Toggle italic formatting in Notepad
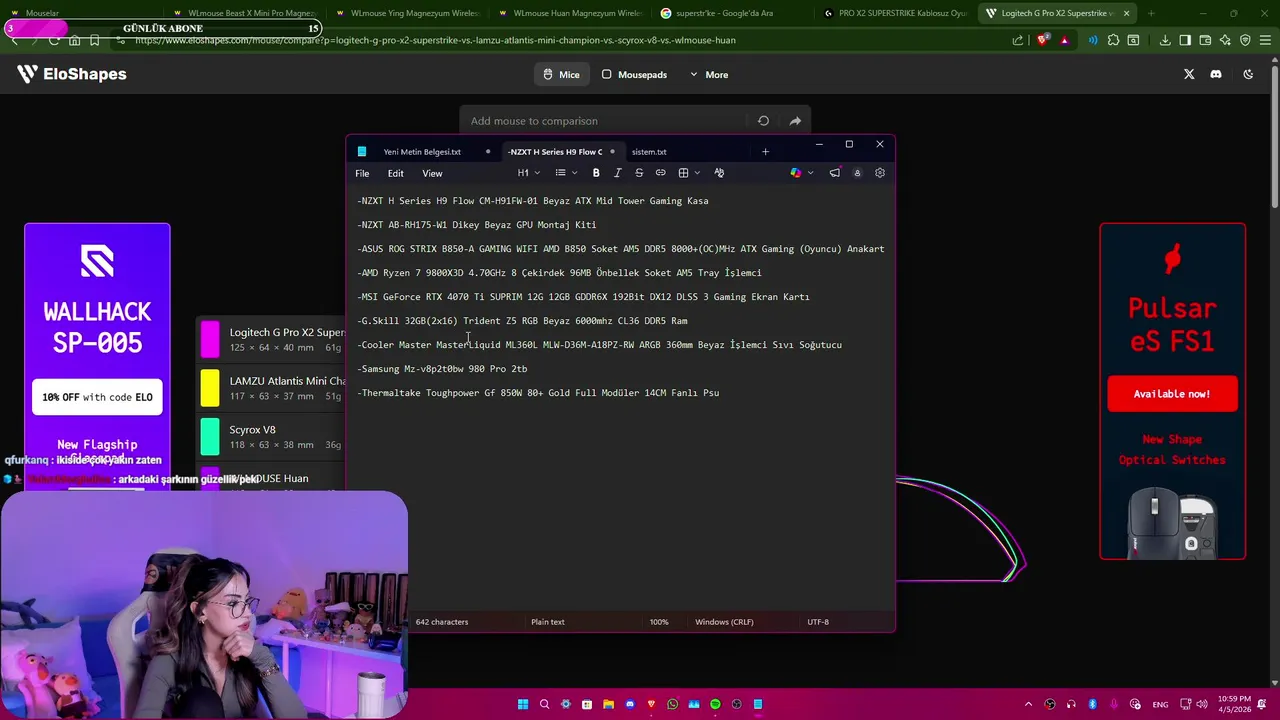The image size is (1280, 720). (x=617, y=173)
